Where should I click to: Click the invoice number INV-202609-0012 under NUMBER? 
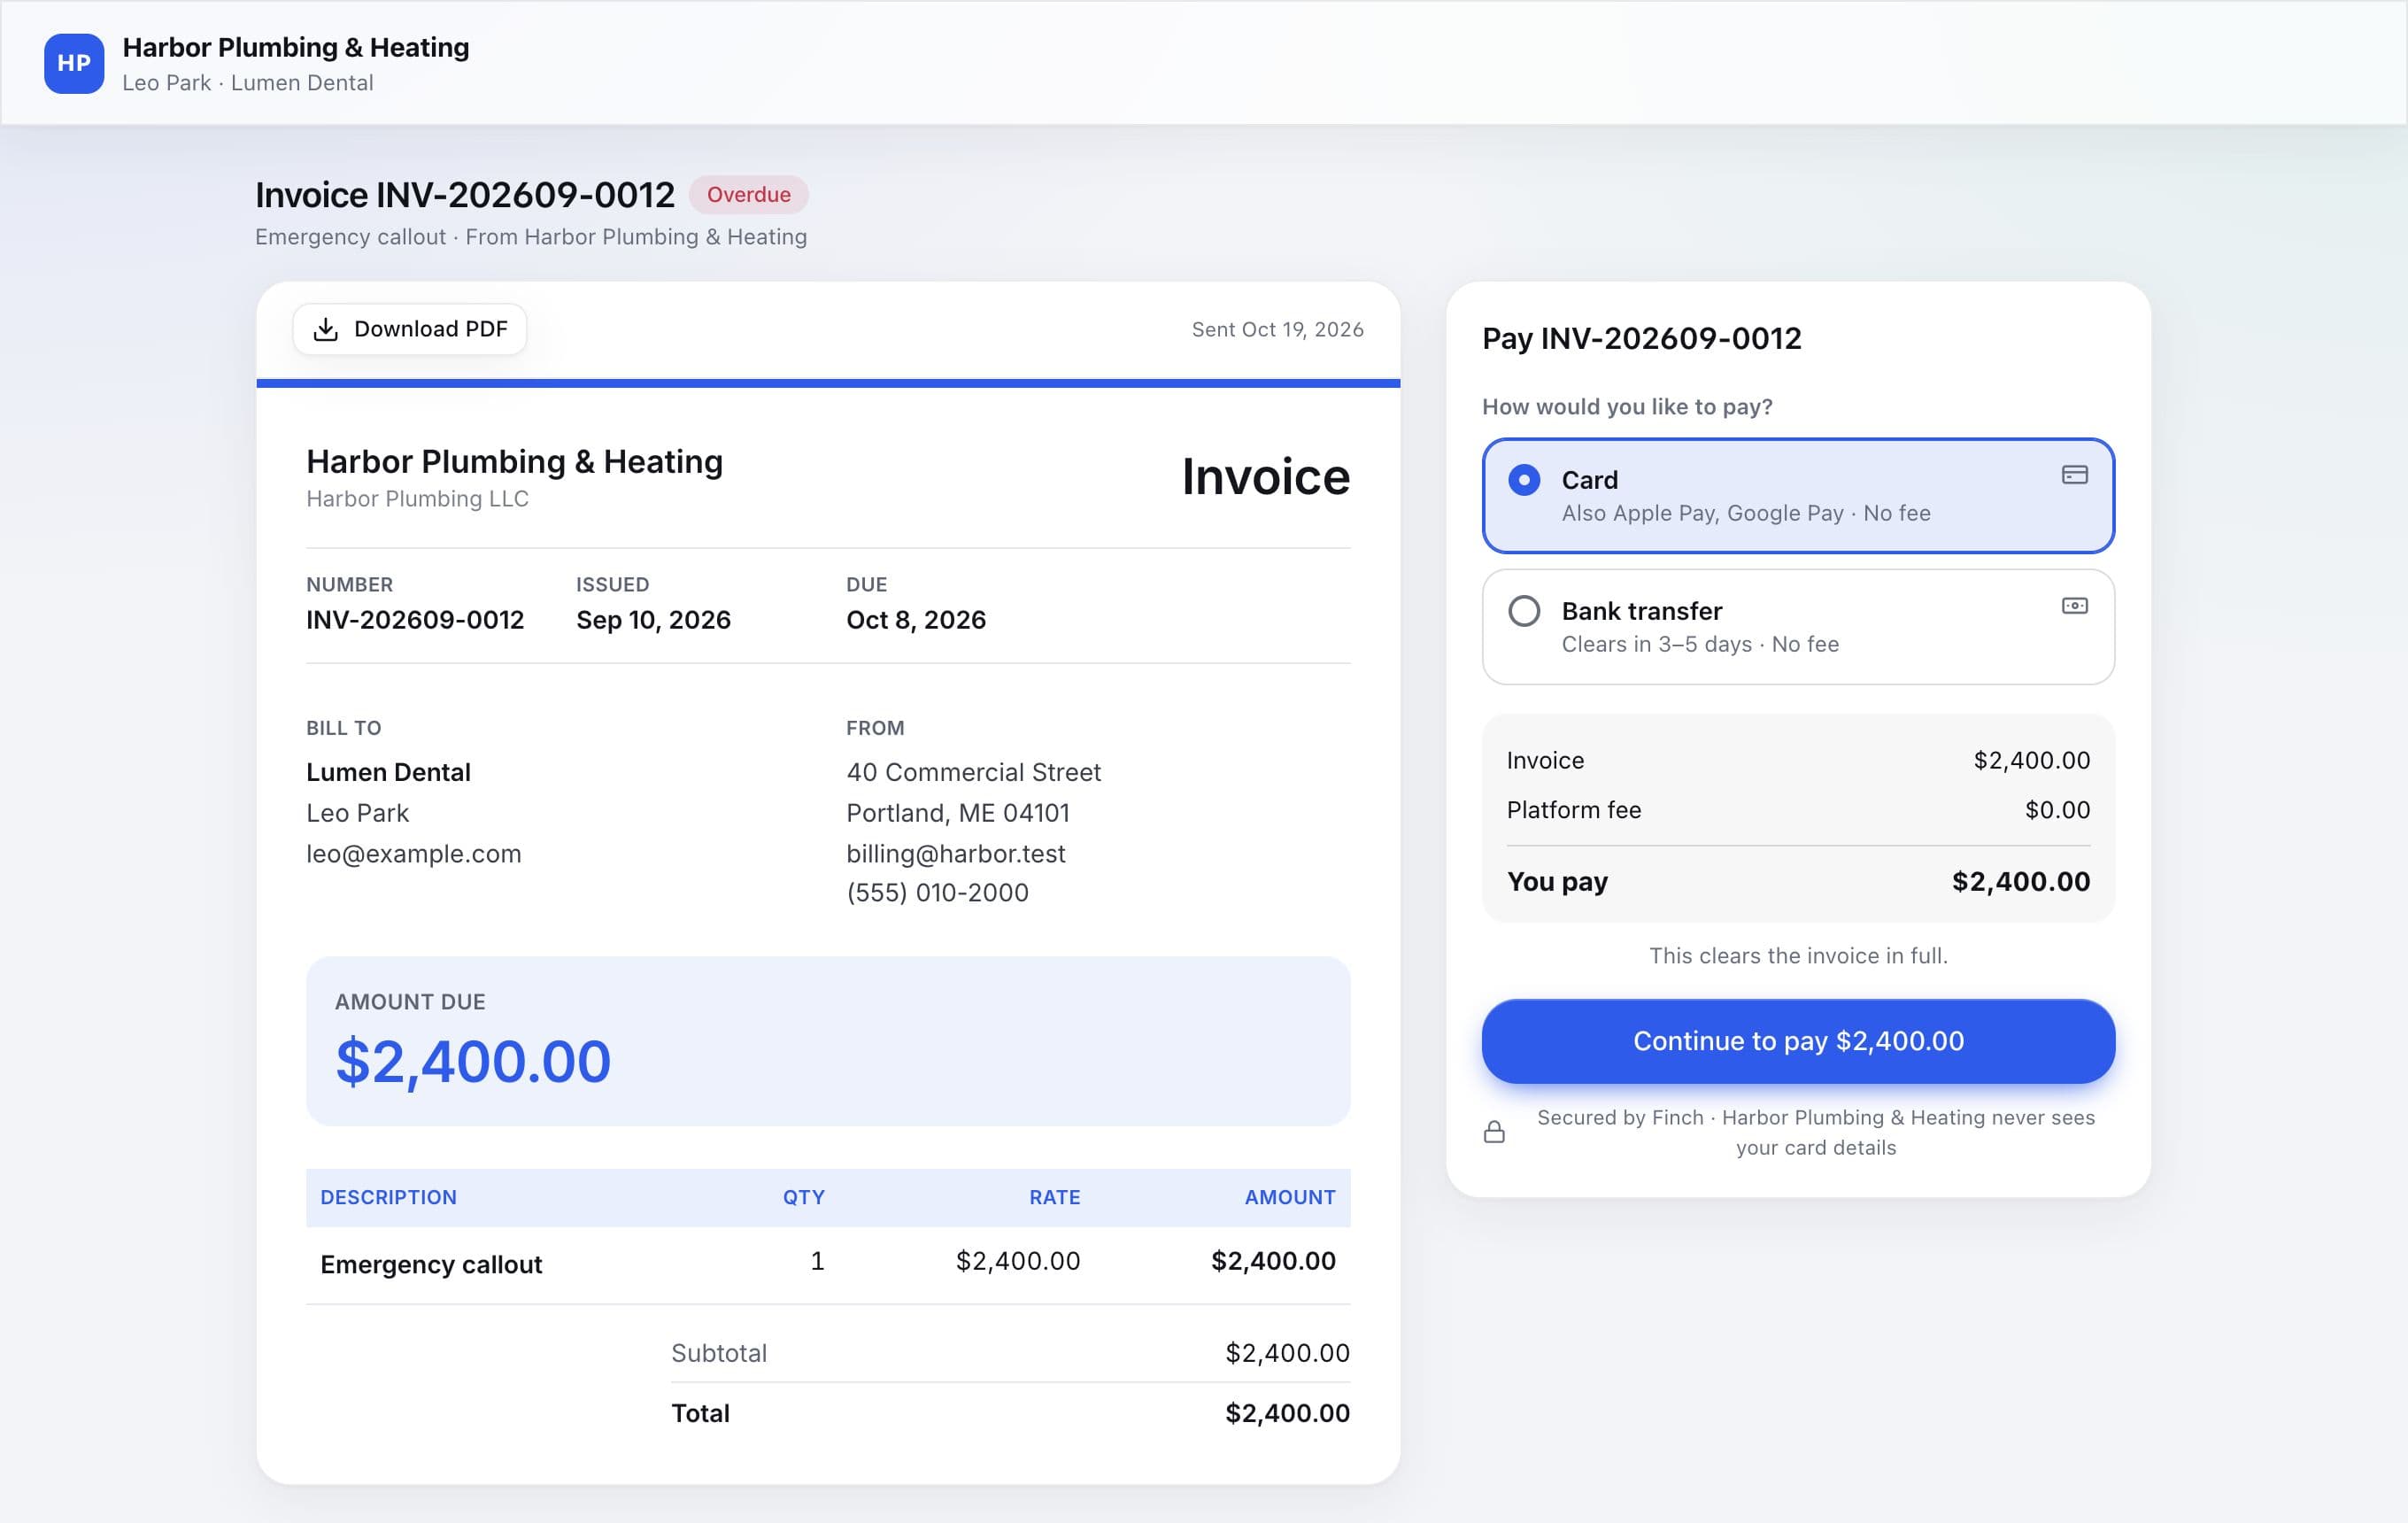[415, 620]
